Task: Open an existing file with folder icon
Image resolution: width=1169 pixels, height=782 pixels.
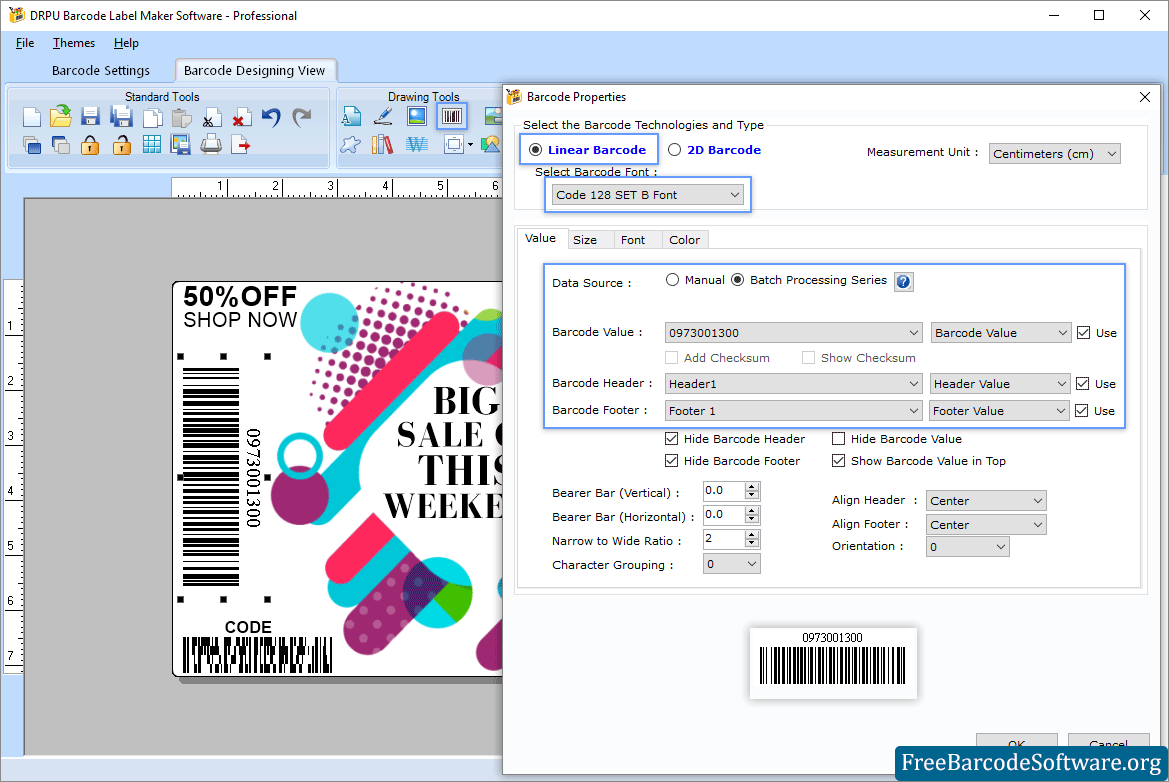Action: point(61,116)
